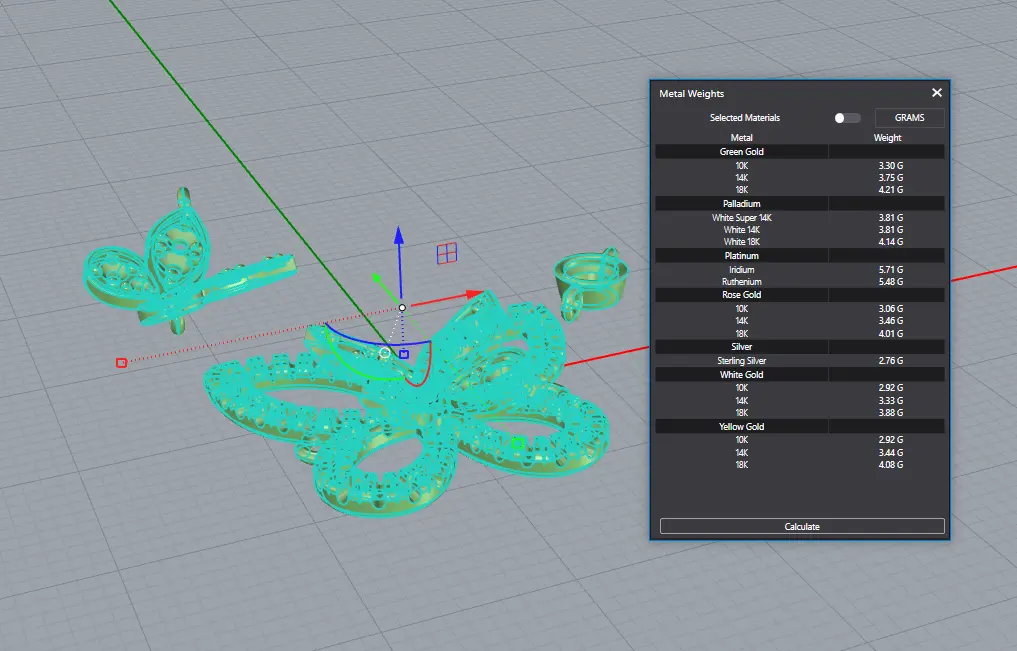Viewport: 1017px width, 651px height.
Task: Click the 5.48 G weight value
Action: [891, 281]
